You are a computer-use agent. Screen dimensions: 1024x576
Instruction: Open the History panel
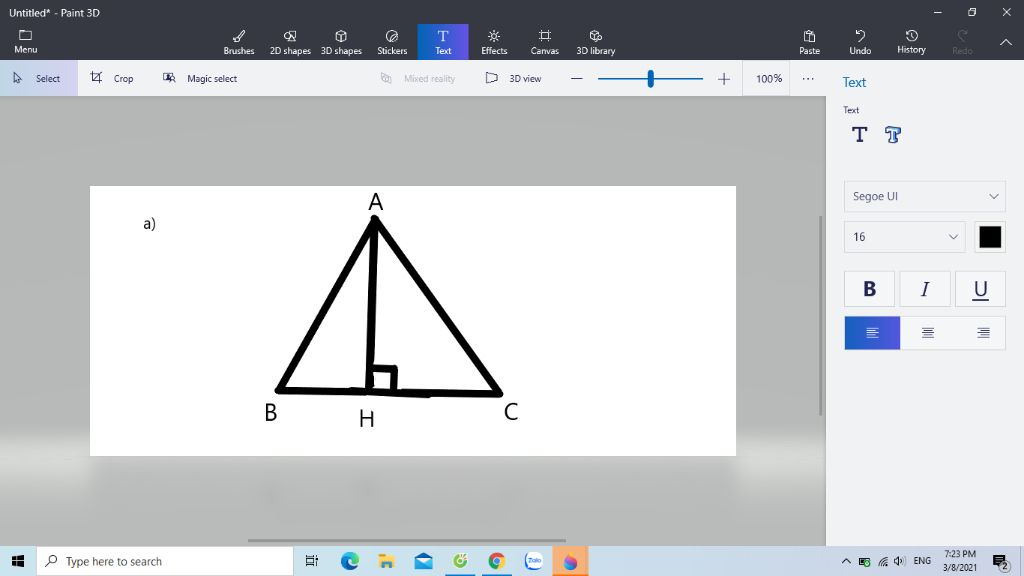911,42
